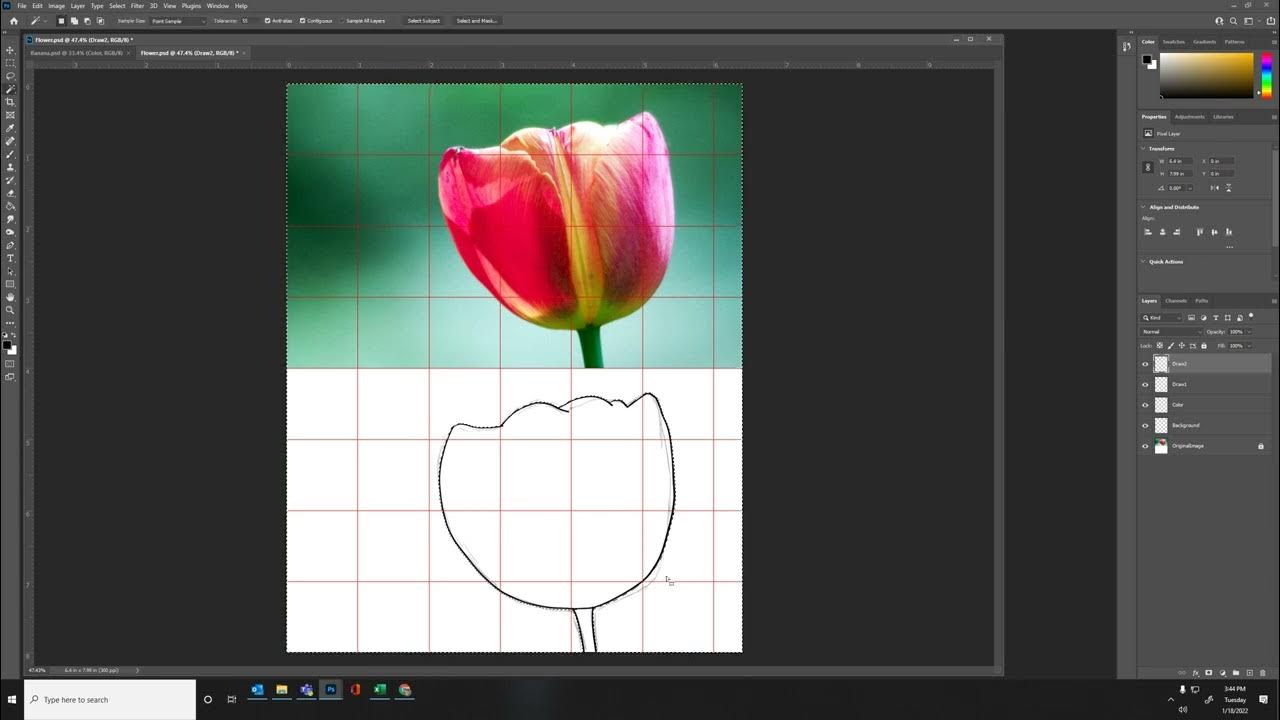Select the Move tool

point(11,50)
